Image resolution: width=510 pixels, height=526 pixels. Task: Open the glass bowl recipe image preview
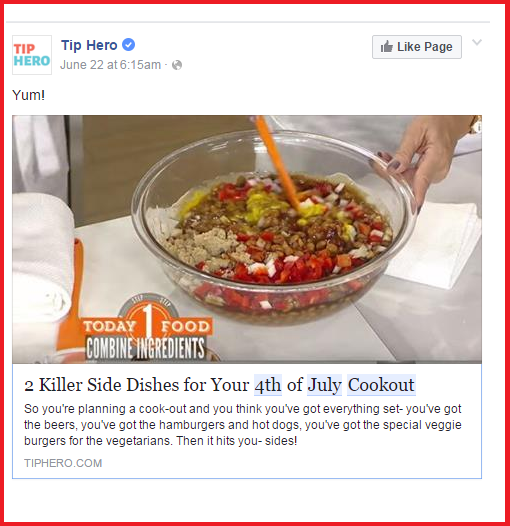click(x=247, y=239)
